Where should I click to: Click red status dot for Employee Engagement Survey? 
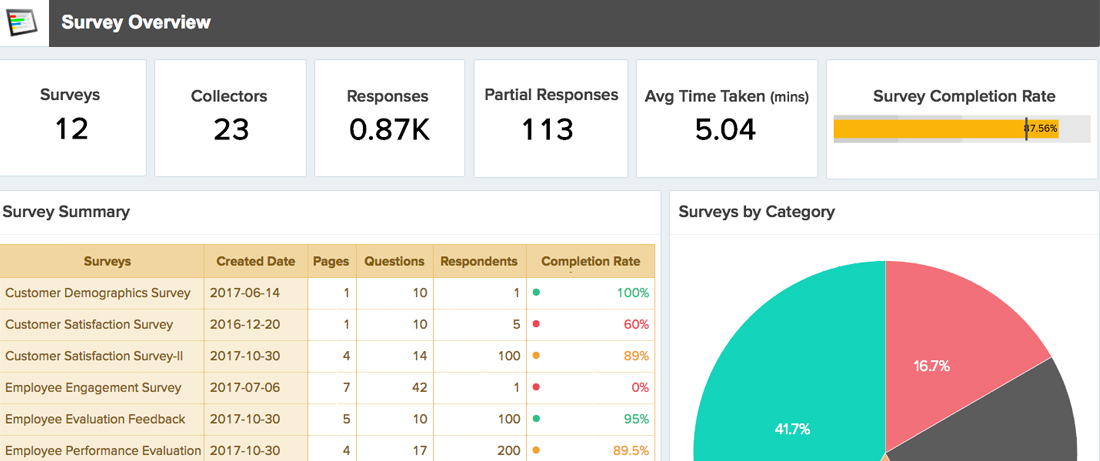[536, 386]
